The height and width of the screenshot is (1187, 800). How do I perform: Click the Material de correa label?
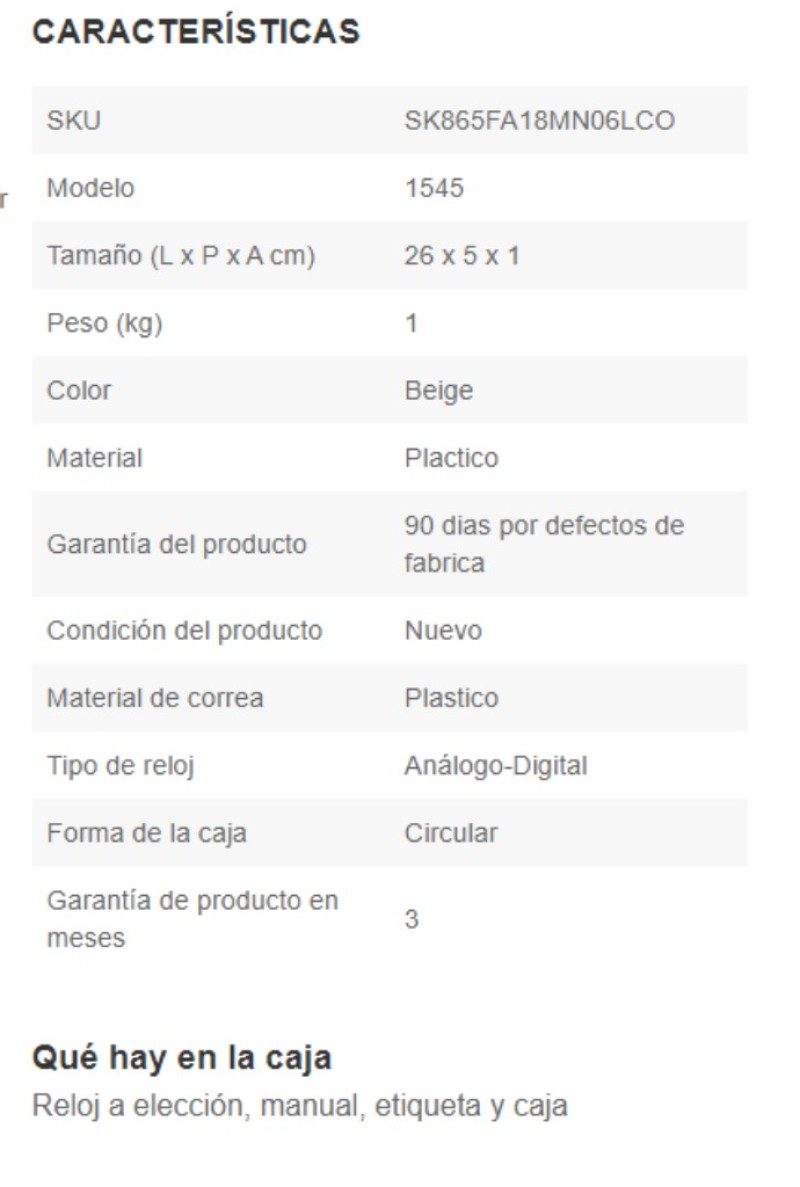[155, 698]
